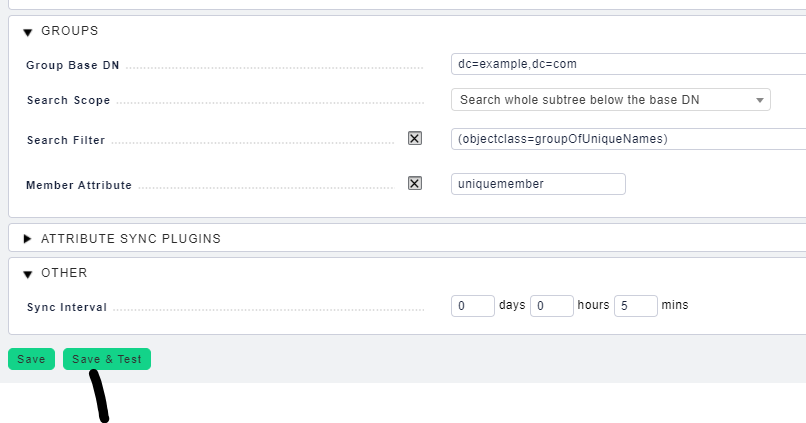Image resolution: width=806 pixels, height=423 pixels.
Task: Click the Search Filter text field
Action: pos(629,139)
